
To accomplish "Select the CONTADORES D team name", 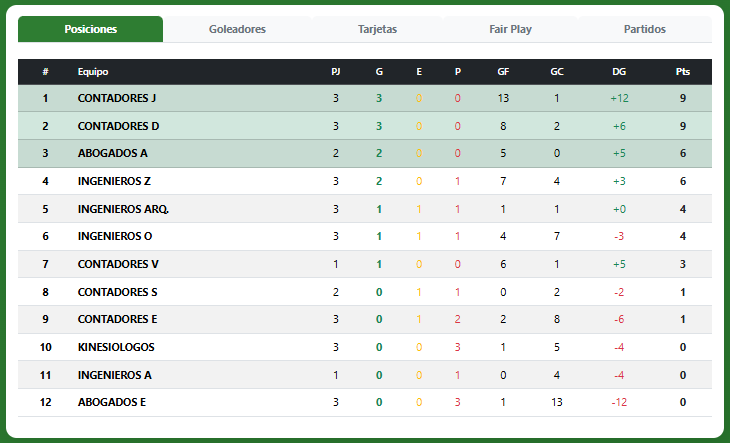I will (x=118, y=126).
